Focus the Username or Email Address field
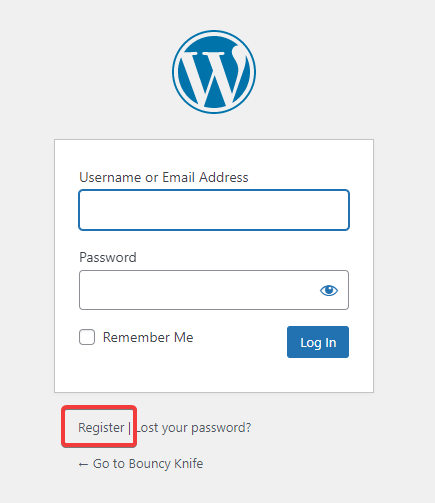The image size is (435, 503). 214,210
